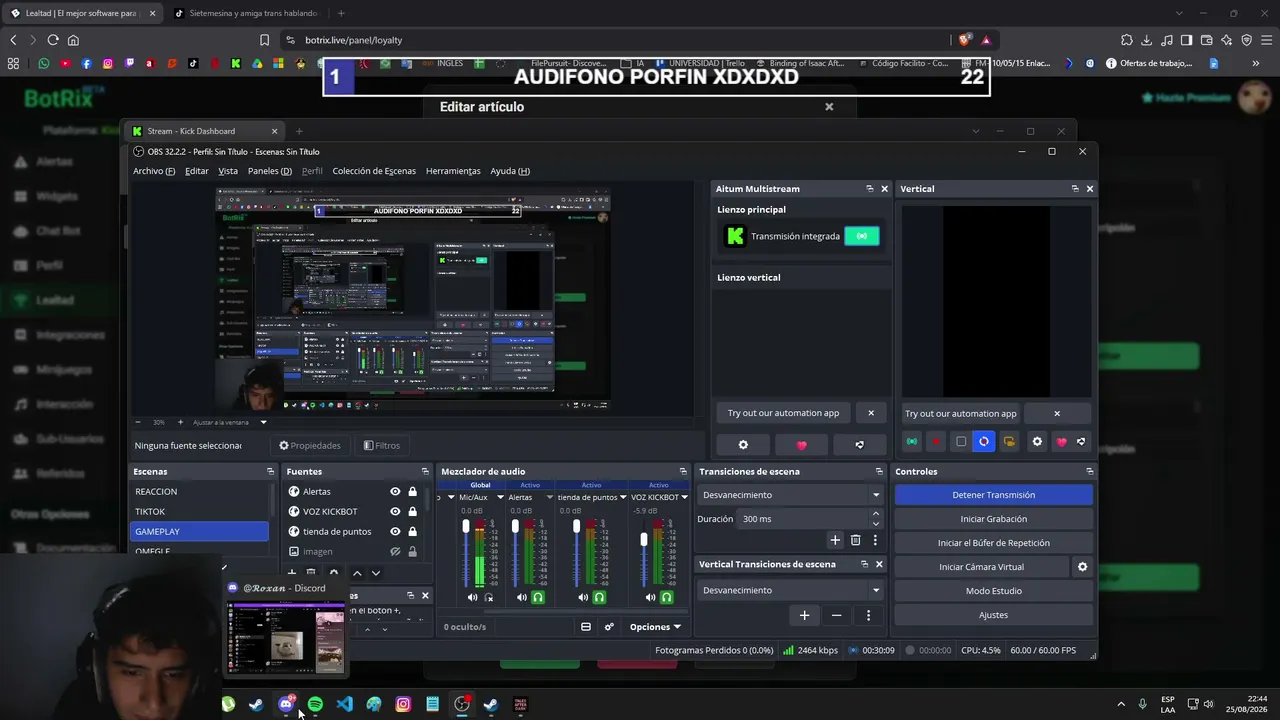Mute the VOZ KICKBOT speaker icon
This screenshot has width=1280, height=720.
point(650,597)
